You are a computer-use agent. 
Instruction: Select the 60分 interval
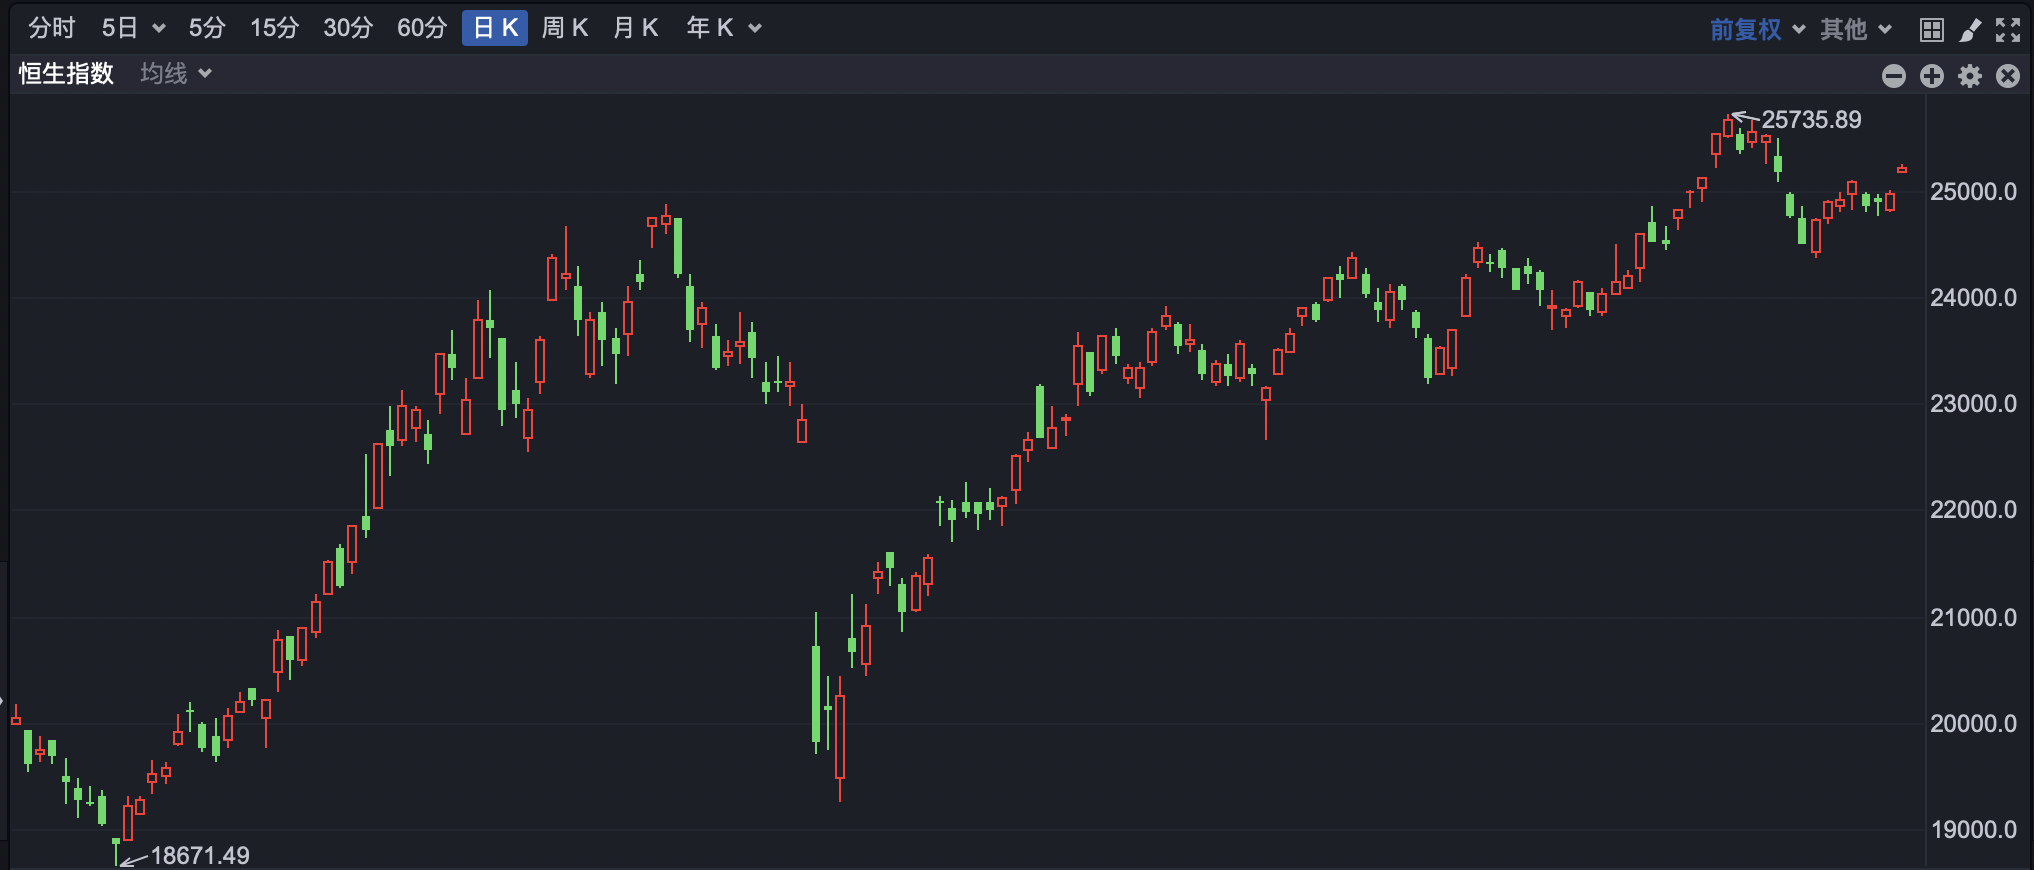click(x=421, y=28)
